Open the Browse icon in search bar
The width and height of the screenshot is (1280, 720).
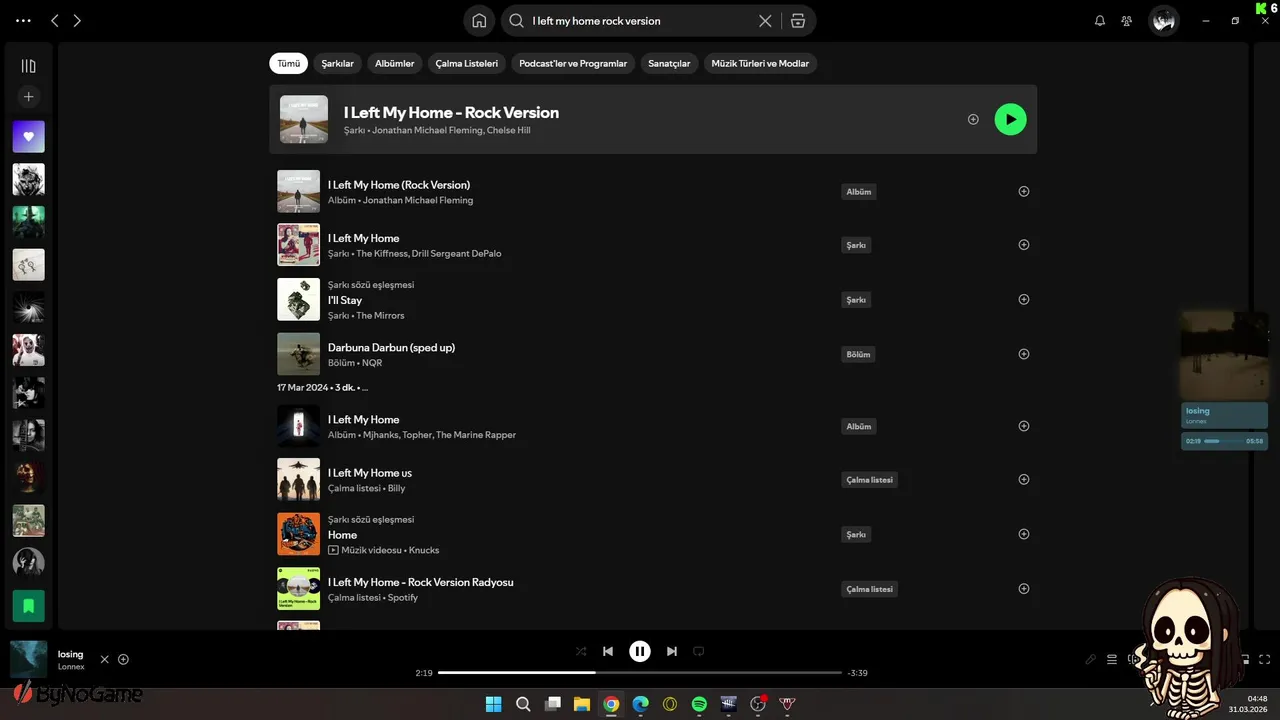(x=798, y=20)
